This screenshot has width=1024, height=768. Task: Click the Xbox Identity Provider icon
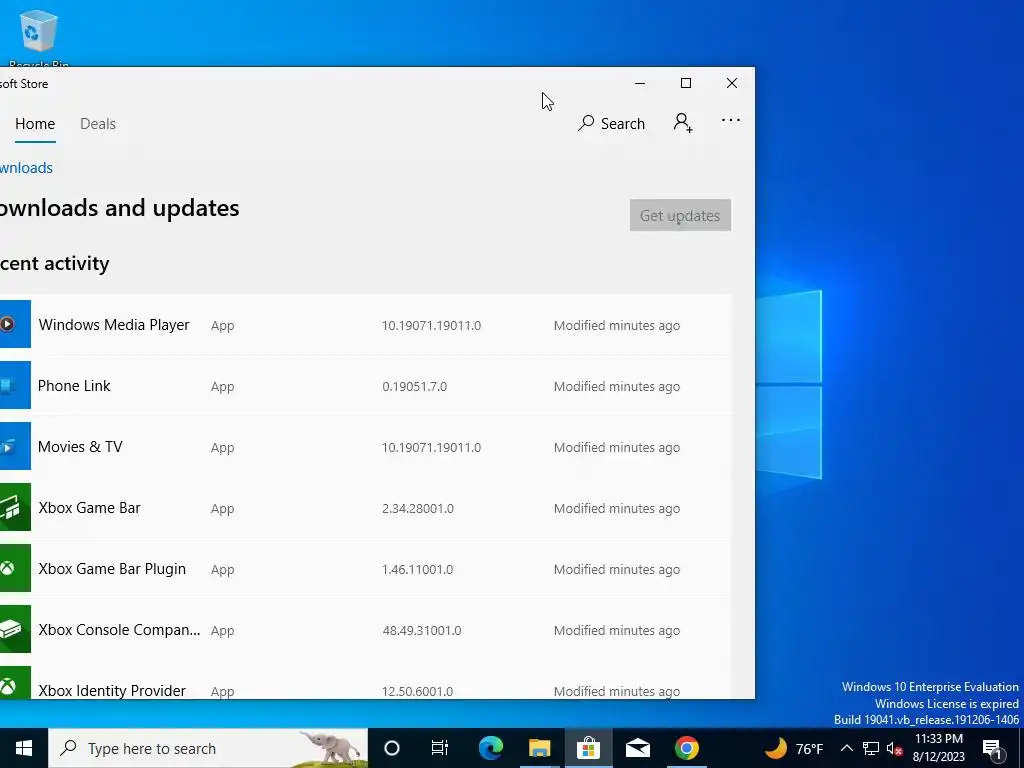[15, 682]
